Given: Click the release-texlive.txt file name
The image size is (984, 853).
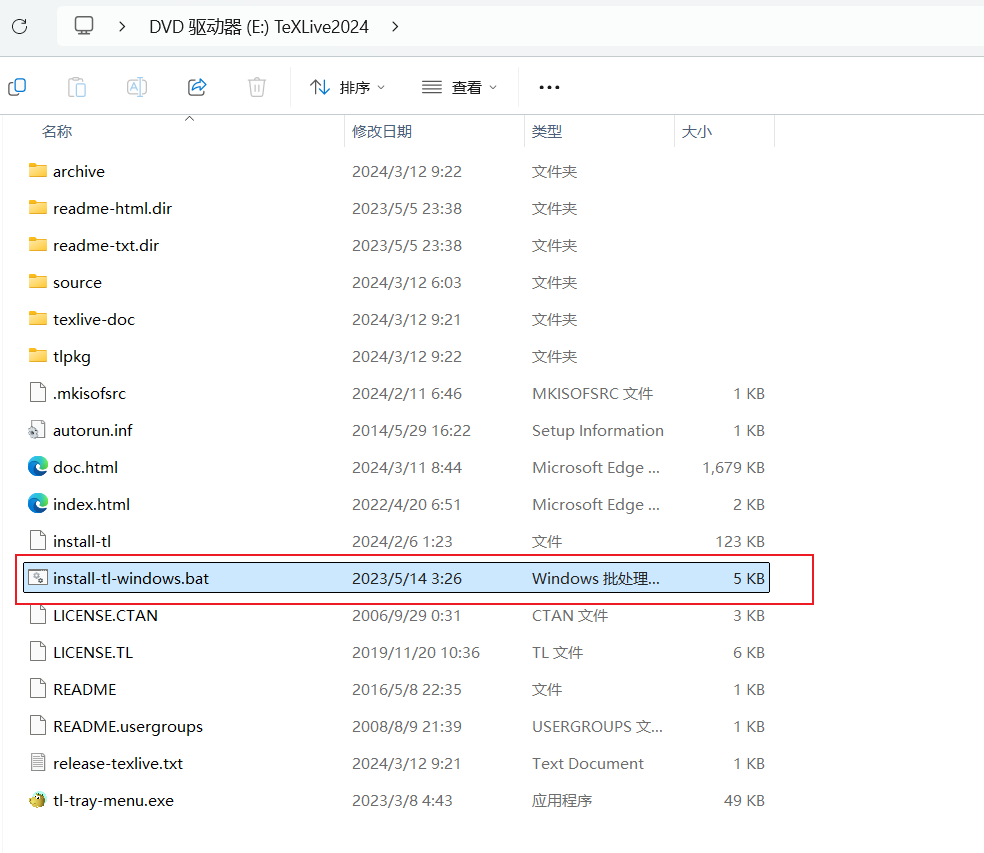Looking at the screenshot, I should pyautogui.click(x=117, y=764).
